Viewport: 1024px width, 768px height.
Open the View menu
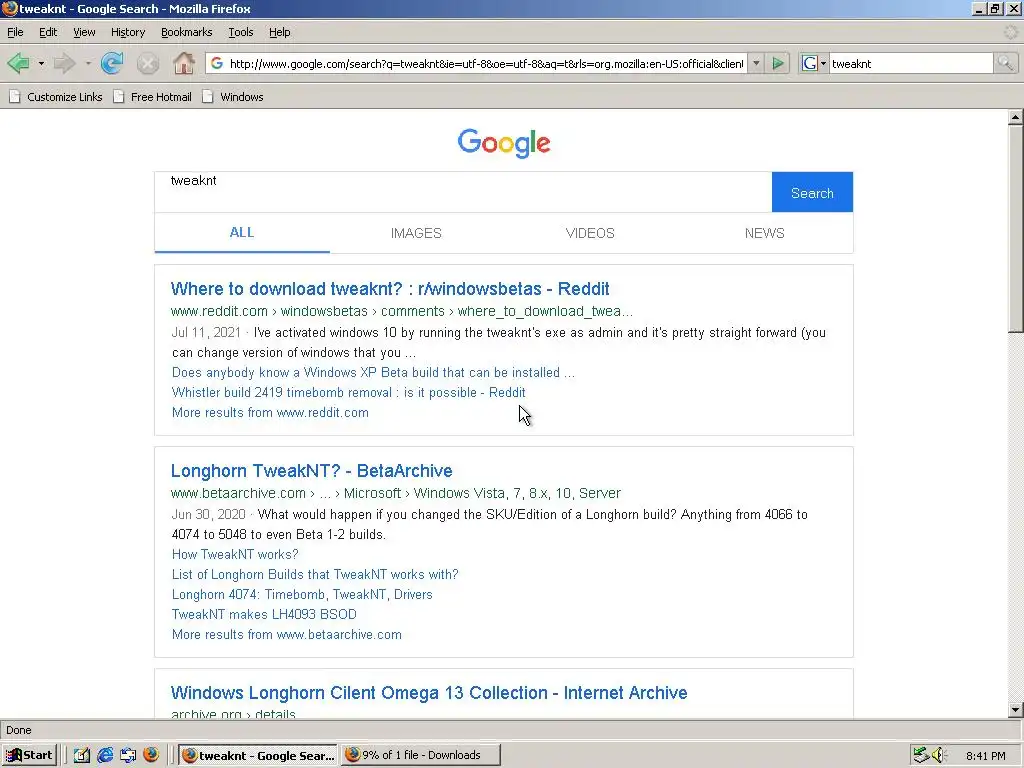click(x=84, y=32)
